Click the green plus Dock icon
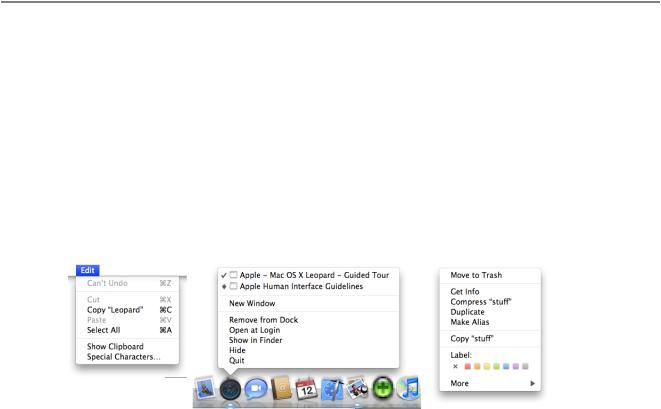Screen dimensions: 661x409 (x=383, y=388)
